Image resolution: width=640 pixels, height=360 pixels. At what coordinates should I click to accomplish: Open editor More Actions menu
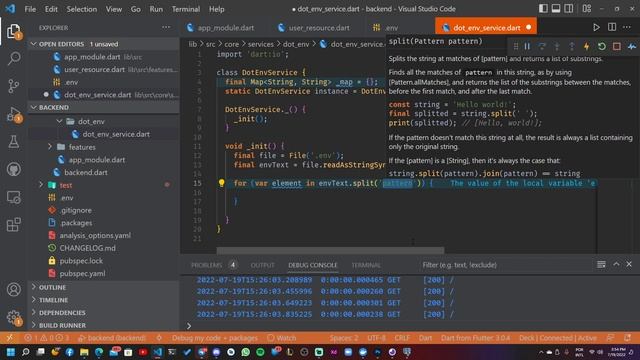click(627, 27)
